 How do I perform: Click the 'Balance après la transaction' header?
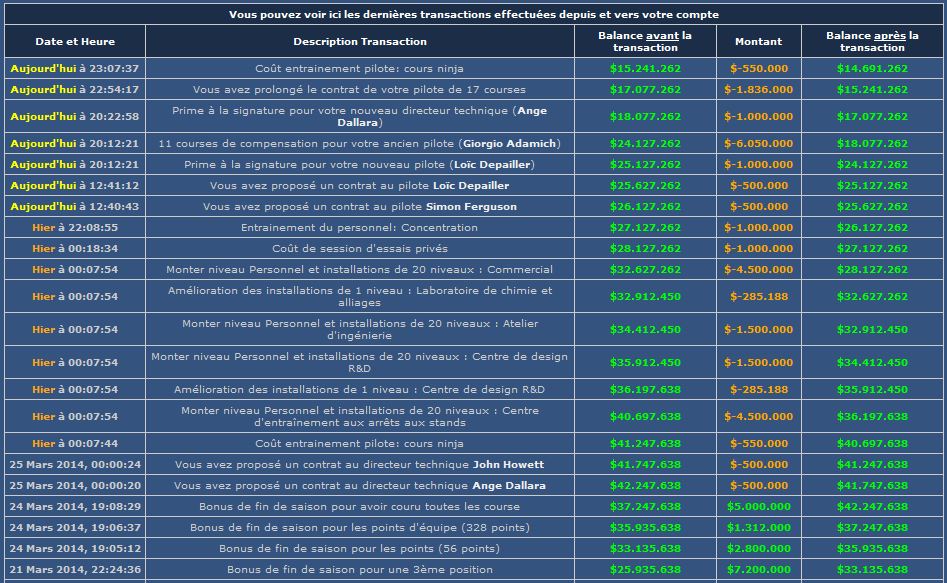tap(872, 41)
